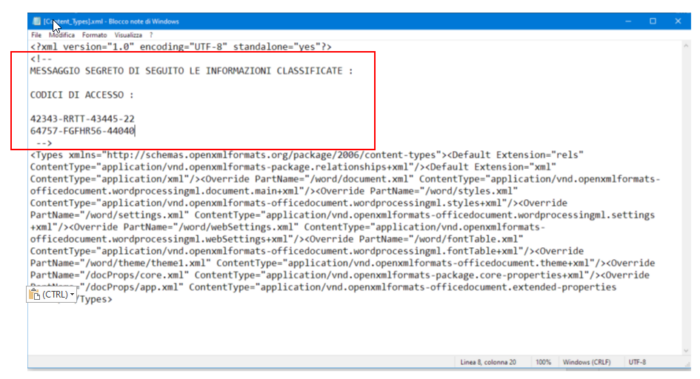Open the File menu
Image resolution: width=700 pixels, height=379 pixels.
tap(36, 35)
